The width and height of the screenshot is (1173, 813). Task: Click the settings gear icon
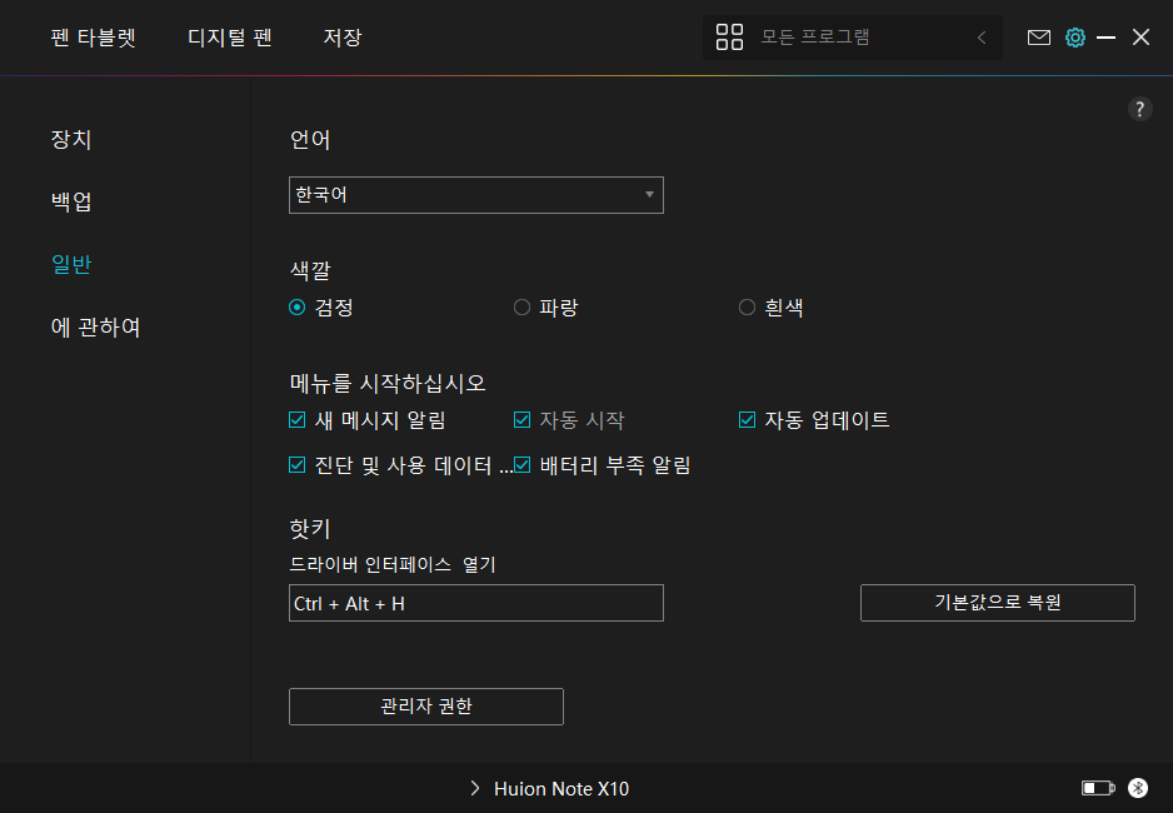(1075, 38)
